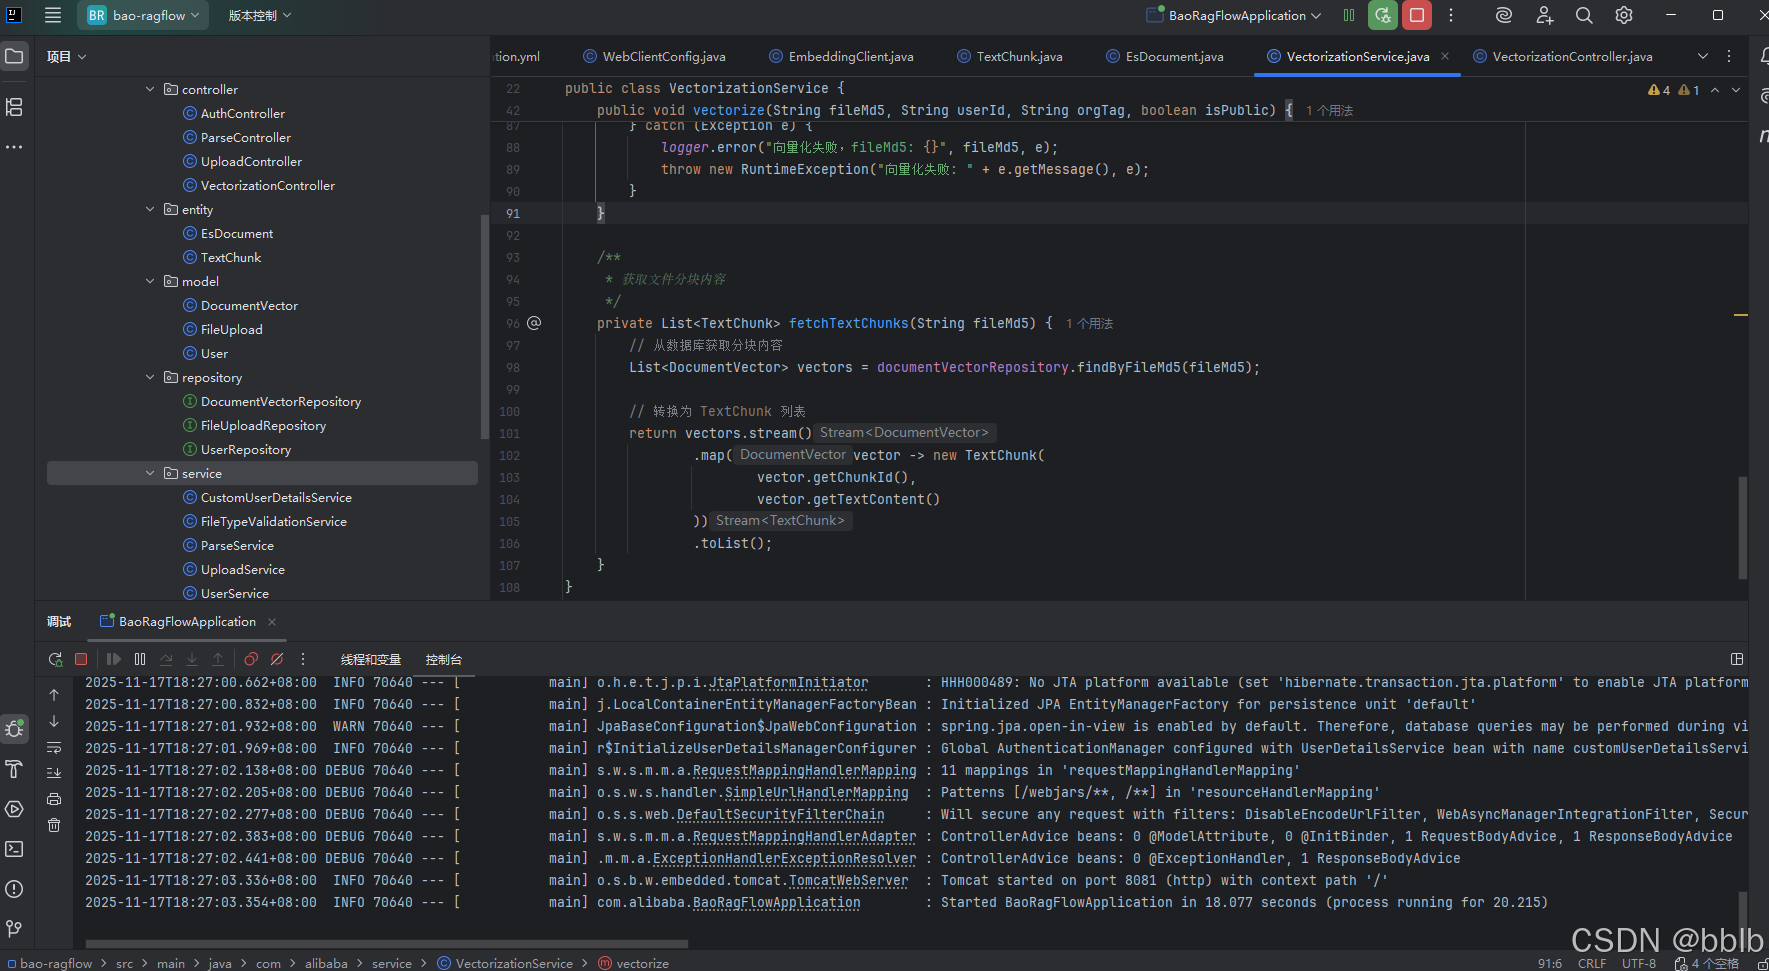The width and height of the screenshot is (1769, 971).
Task: Switch to EmbeddingClient.java tab
Action: (841, 56)
